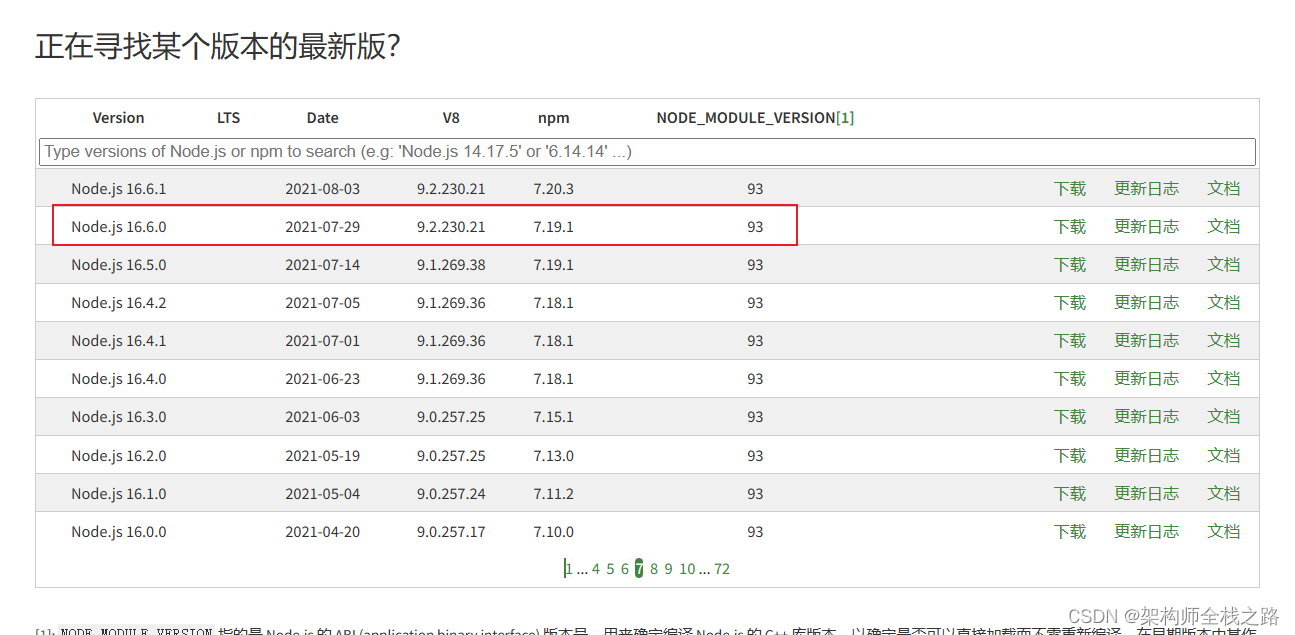
Task: Go to pagination page 6
Action: [625, 569]
